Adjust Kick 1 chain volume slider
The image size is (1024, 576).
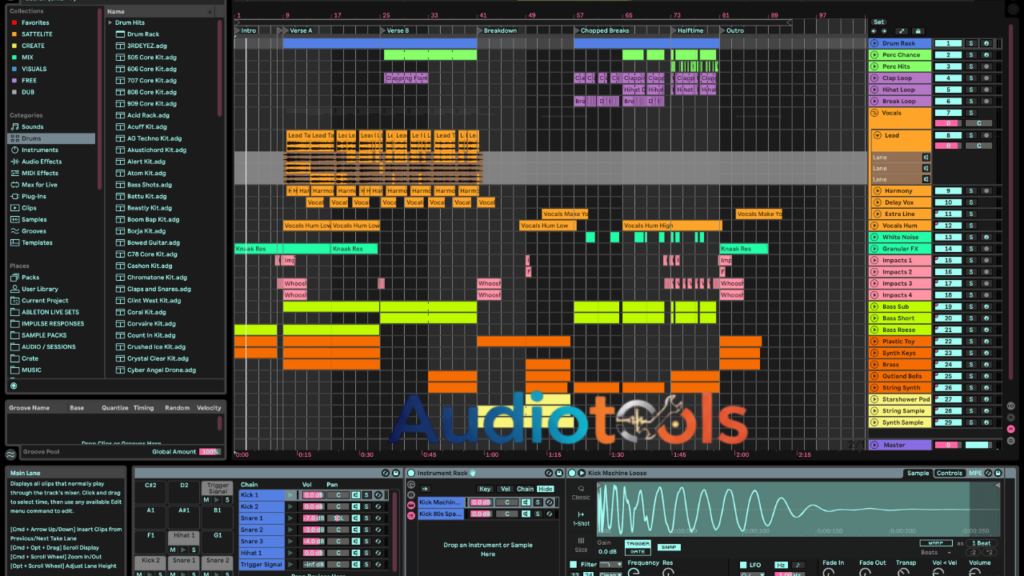(313, 495)
